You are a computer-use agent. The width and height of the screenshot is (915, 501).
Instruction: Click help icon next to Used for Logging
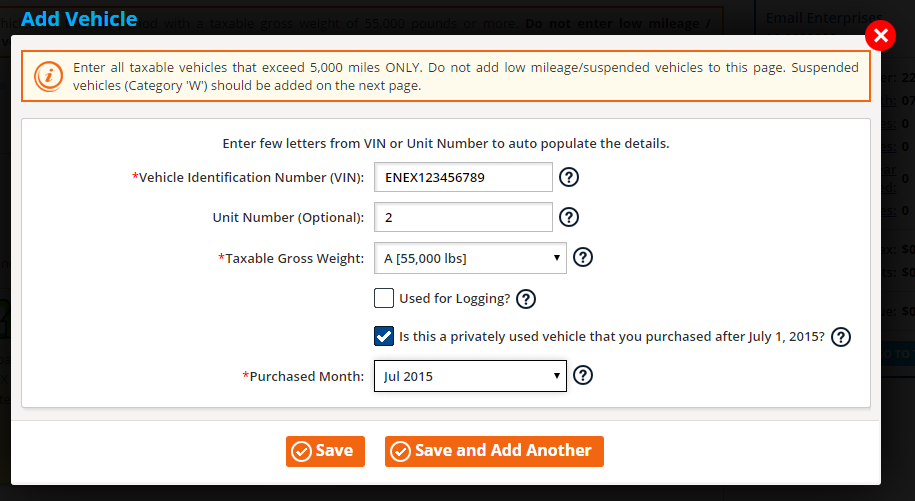pyautogui.click(x=526, y=298)
